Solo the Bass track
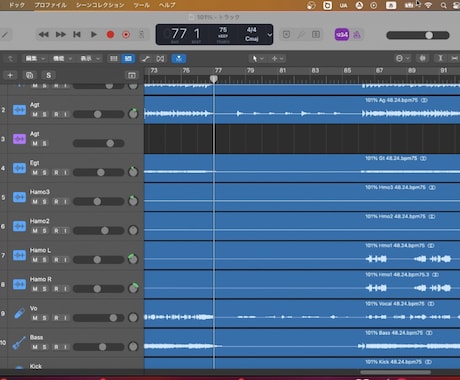 pos(44,347)
